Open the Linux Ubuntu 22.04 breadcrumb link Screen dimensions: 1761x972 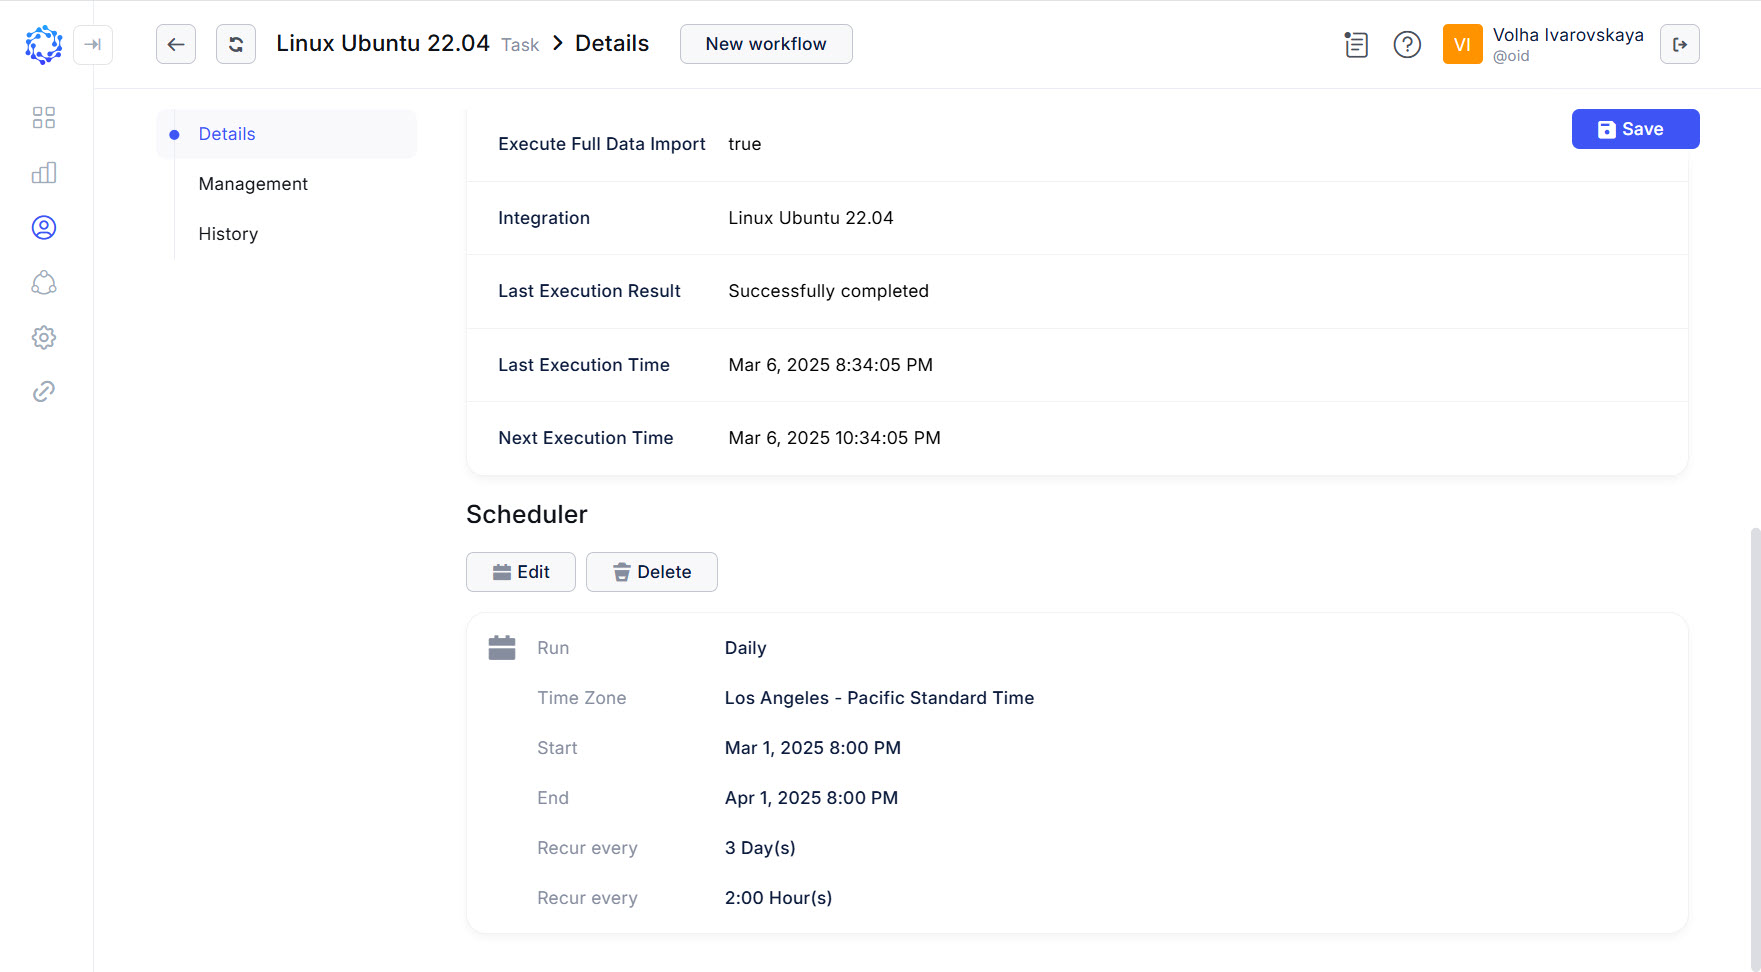(383, 43)
